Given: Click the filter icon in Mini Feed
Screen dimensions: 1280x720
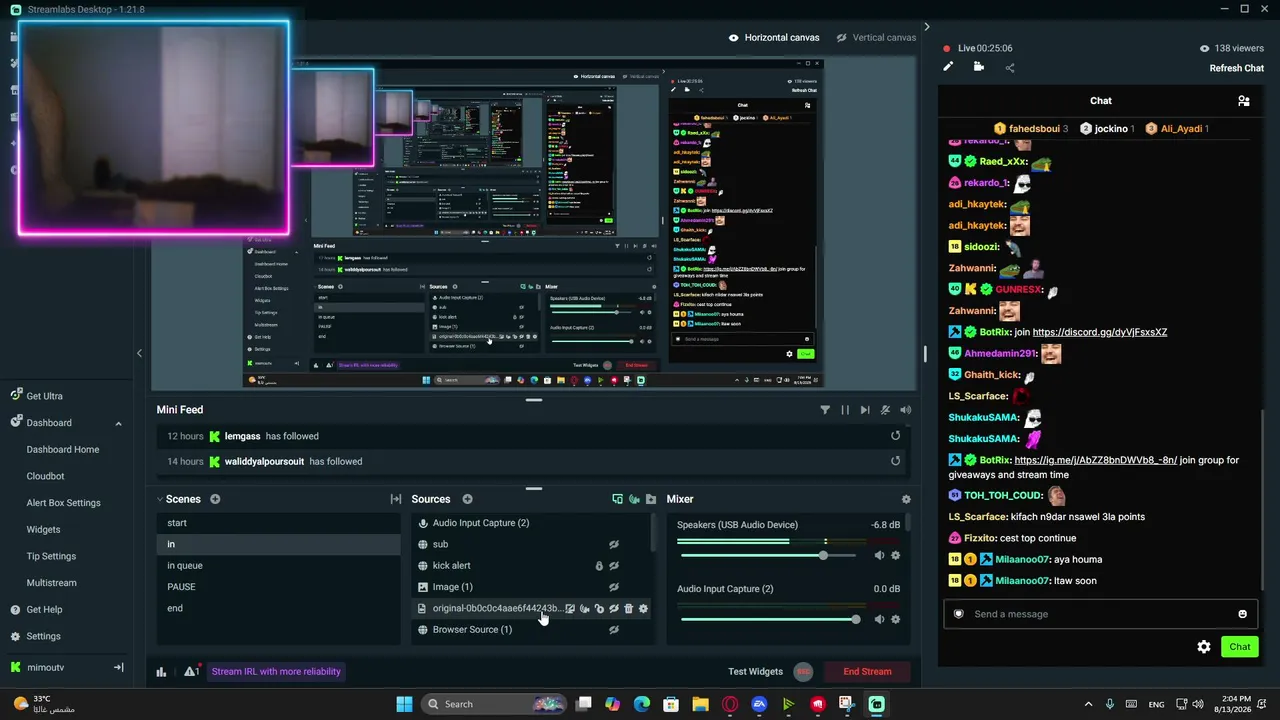Looking at the screenshot, I should (825, 410).
